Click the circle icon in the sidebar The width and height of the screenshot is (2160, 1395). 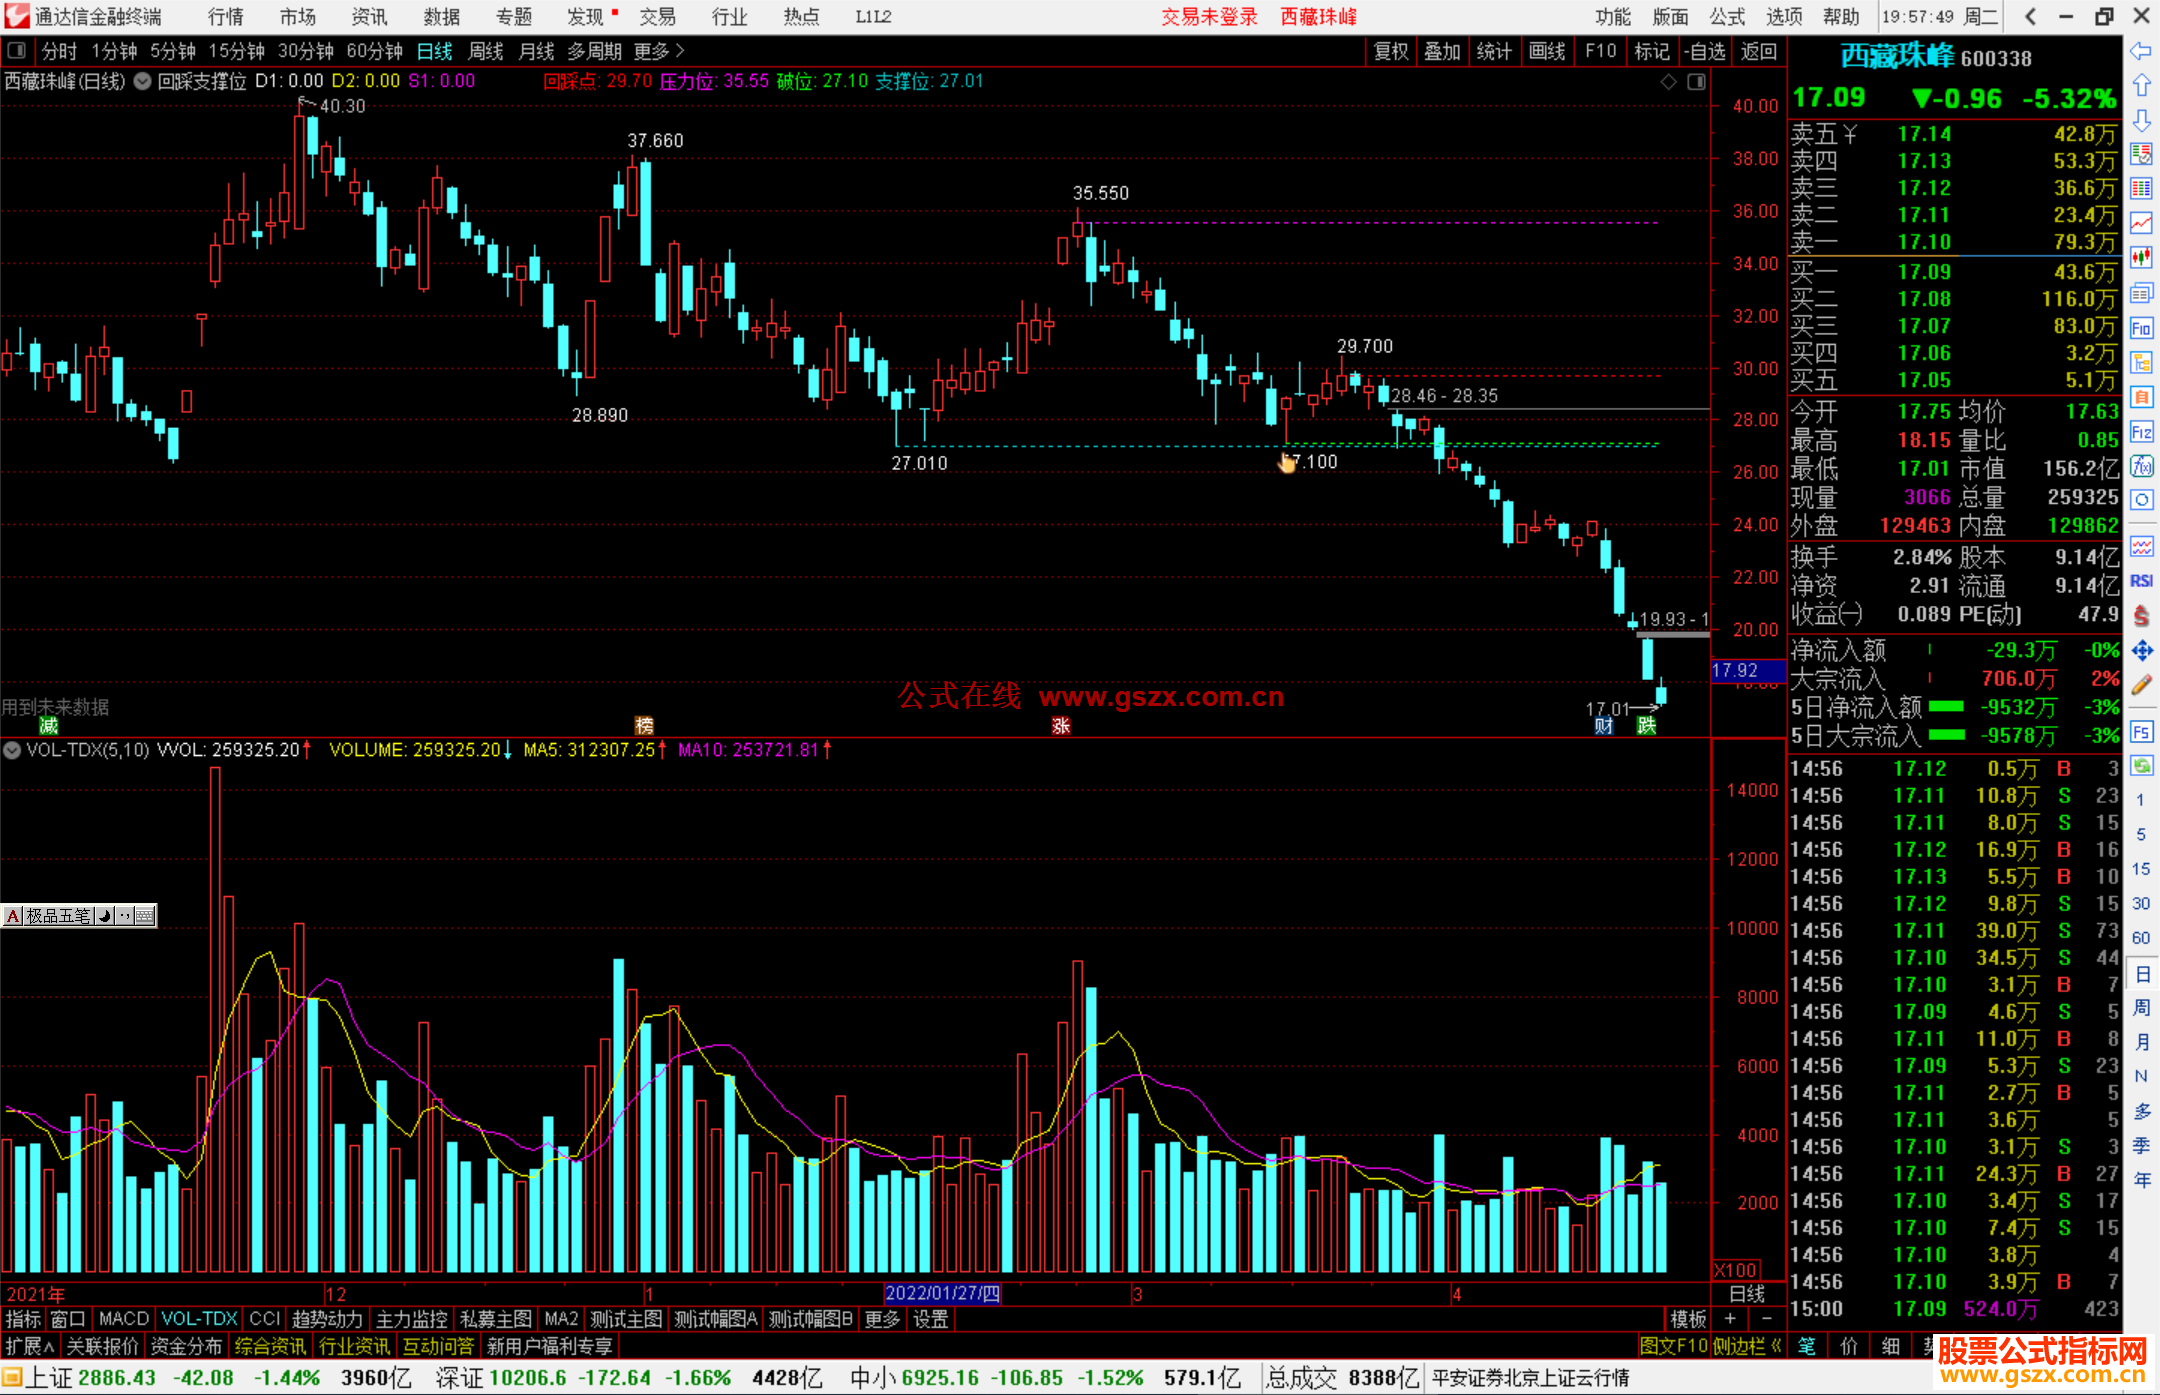[x=2141, y=500]
